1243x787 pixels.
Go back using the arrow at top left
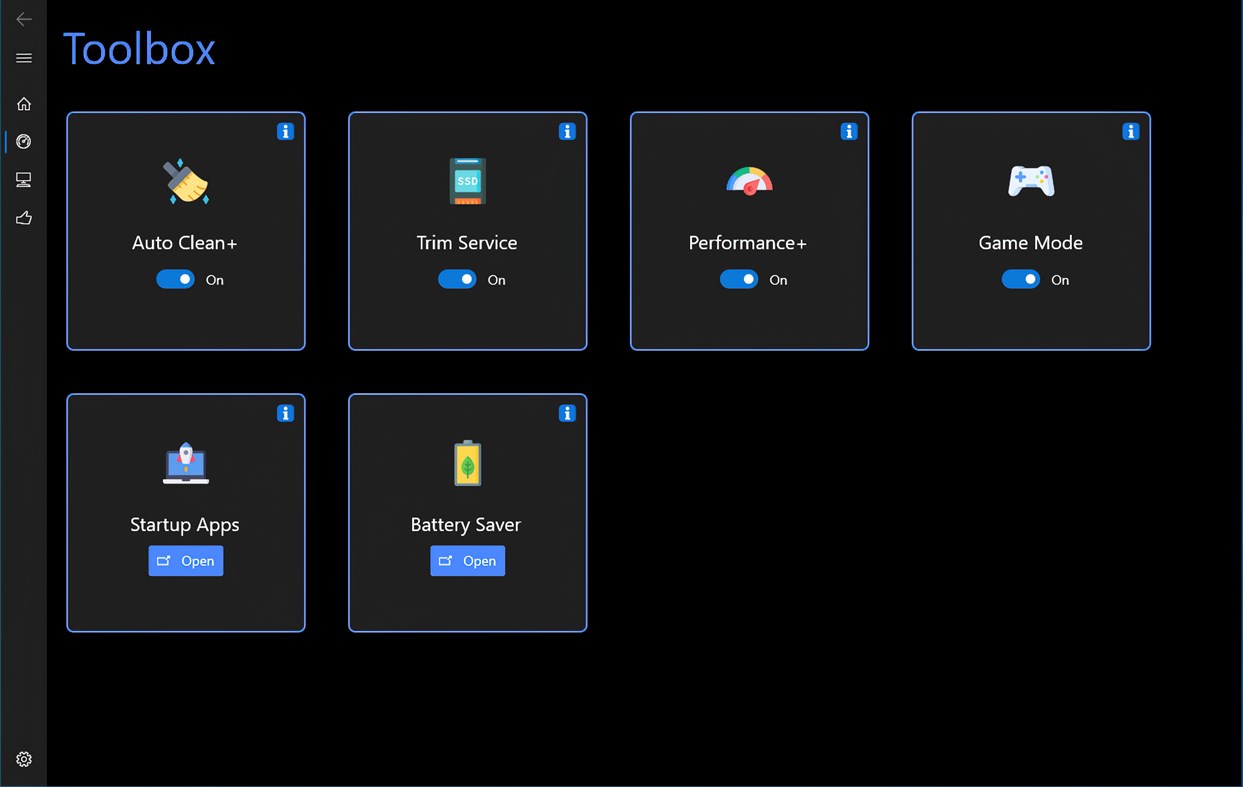pyautogui.click(x=23, y=18)
